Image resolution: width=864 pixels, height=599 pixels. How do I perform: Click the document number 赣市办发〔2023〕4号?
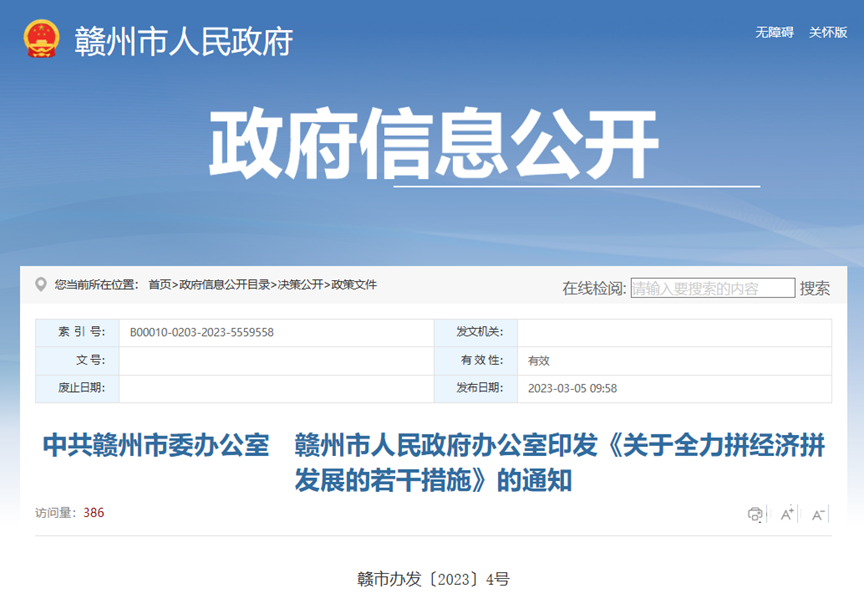tap(433, 578)
